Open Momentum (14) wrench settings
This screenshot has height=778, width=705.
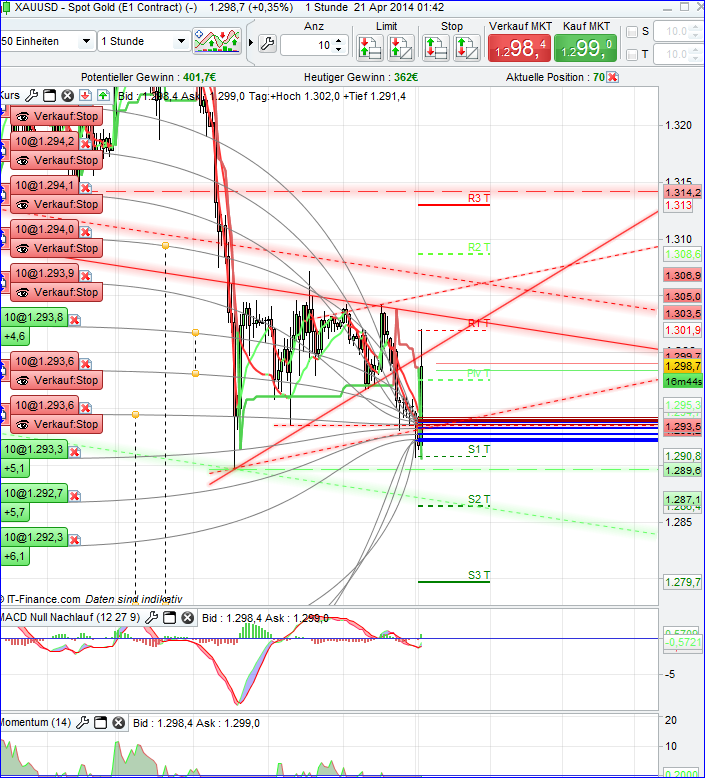[82, 723]
